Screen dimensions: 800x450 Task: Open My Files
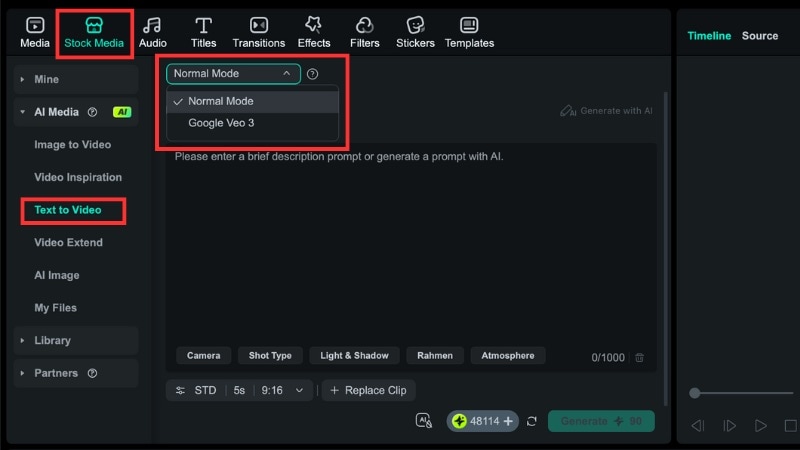(x=56, y=308)
